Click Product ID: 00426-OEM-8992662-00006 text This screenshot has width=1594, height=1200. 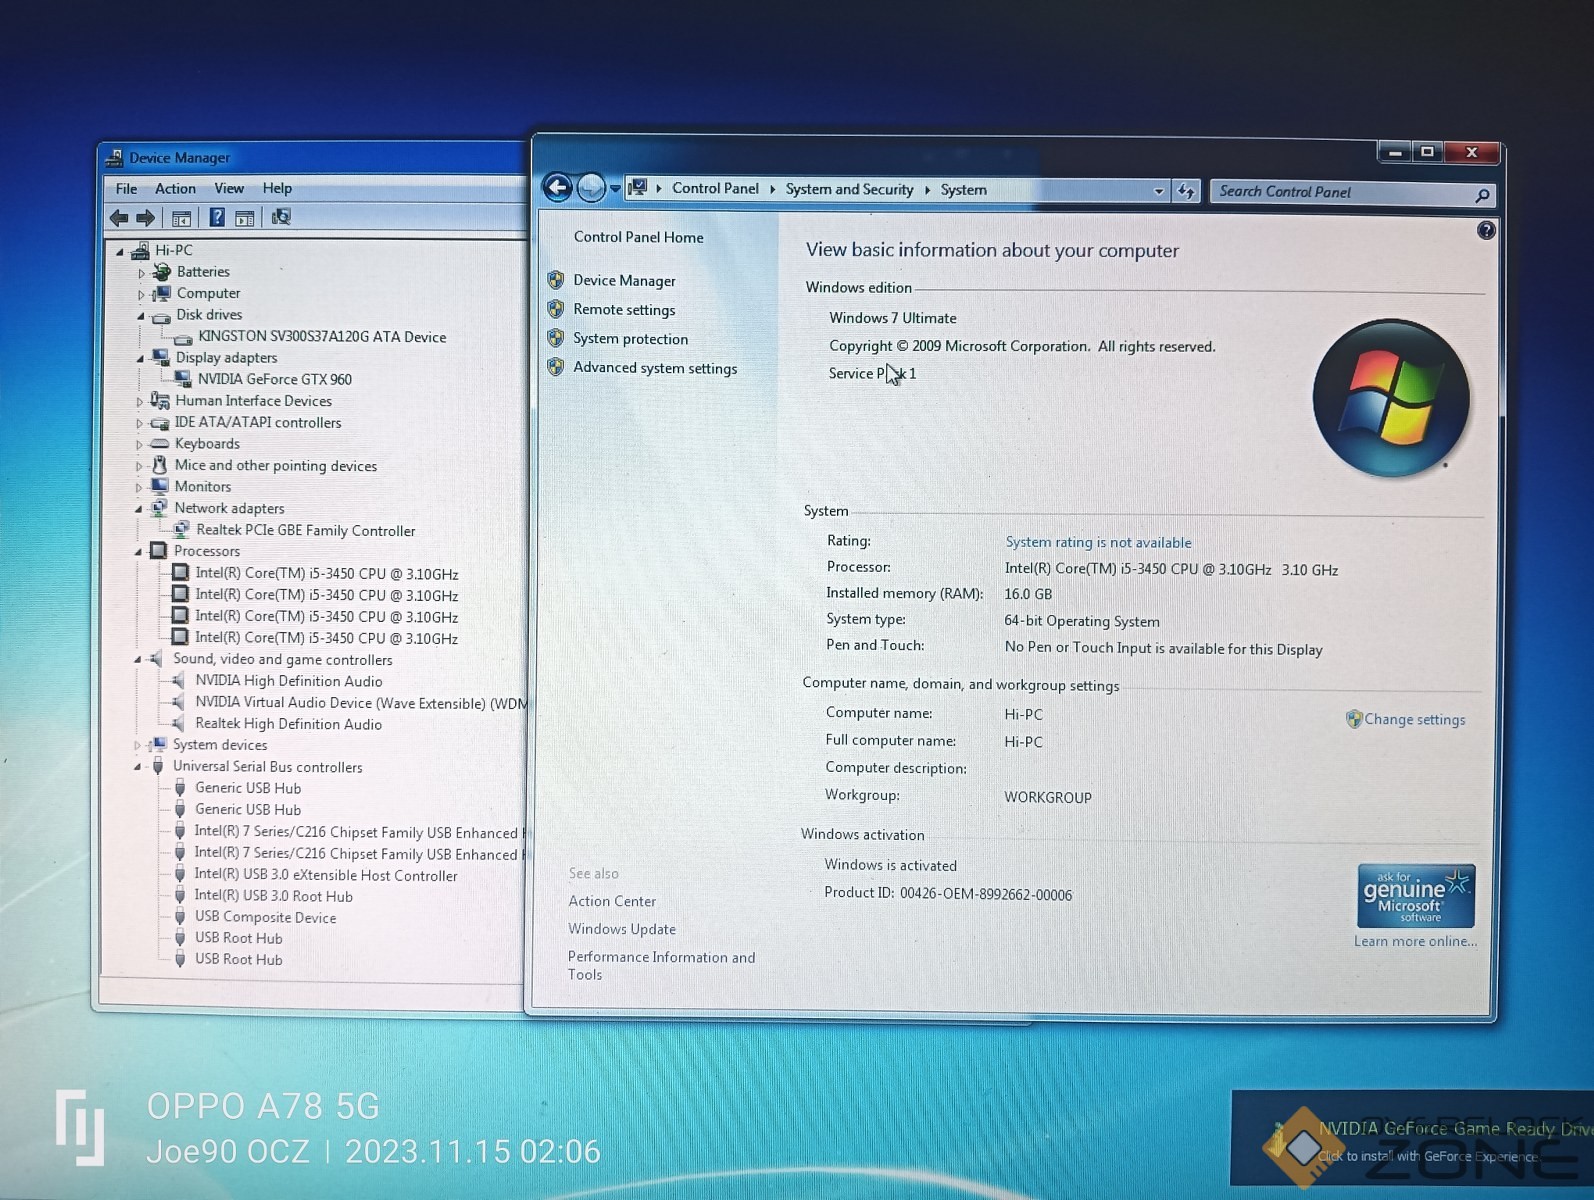[x=948, y=893]
